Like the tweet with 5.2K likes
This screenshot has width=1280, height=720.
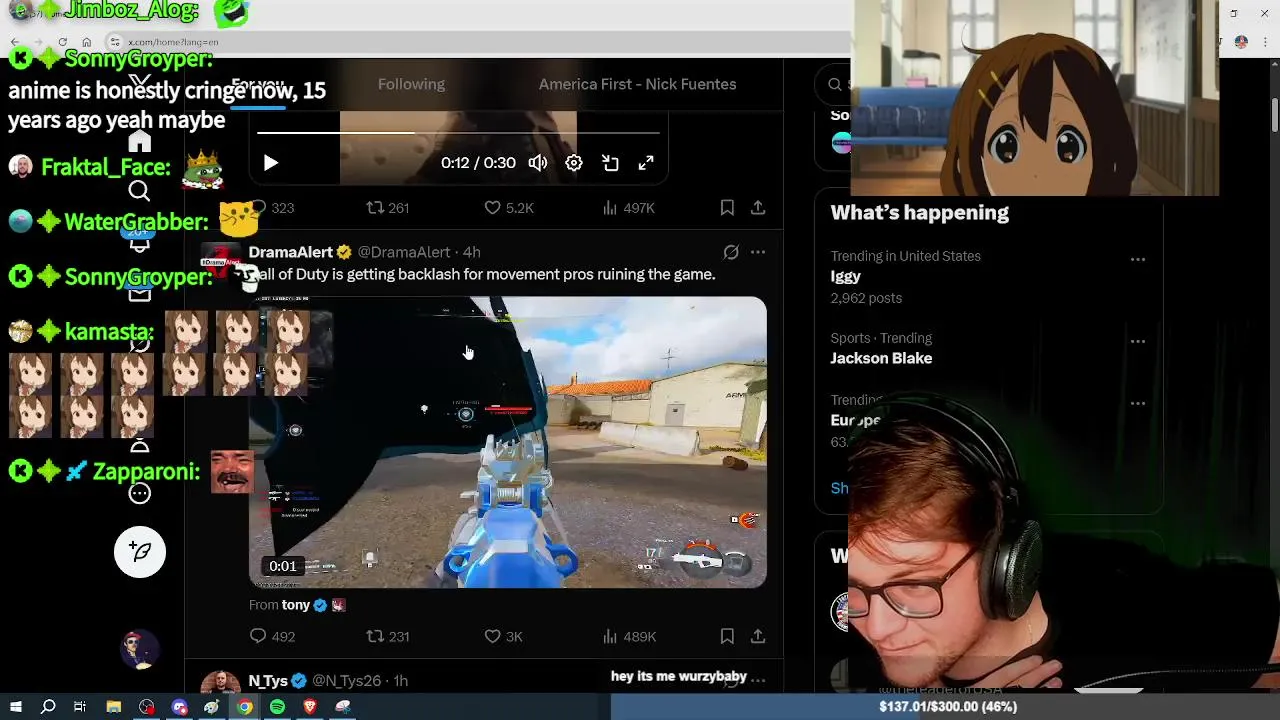coord(509,208)
